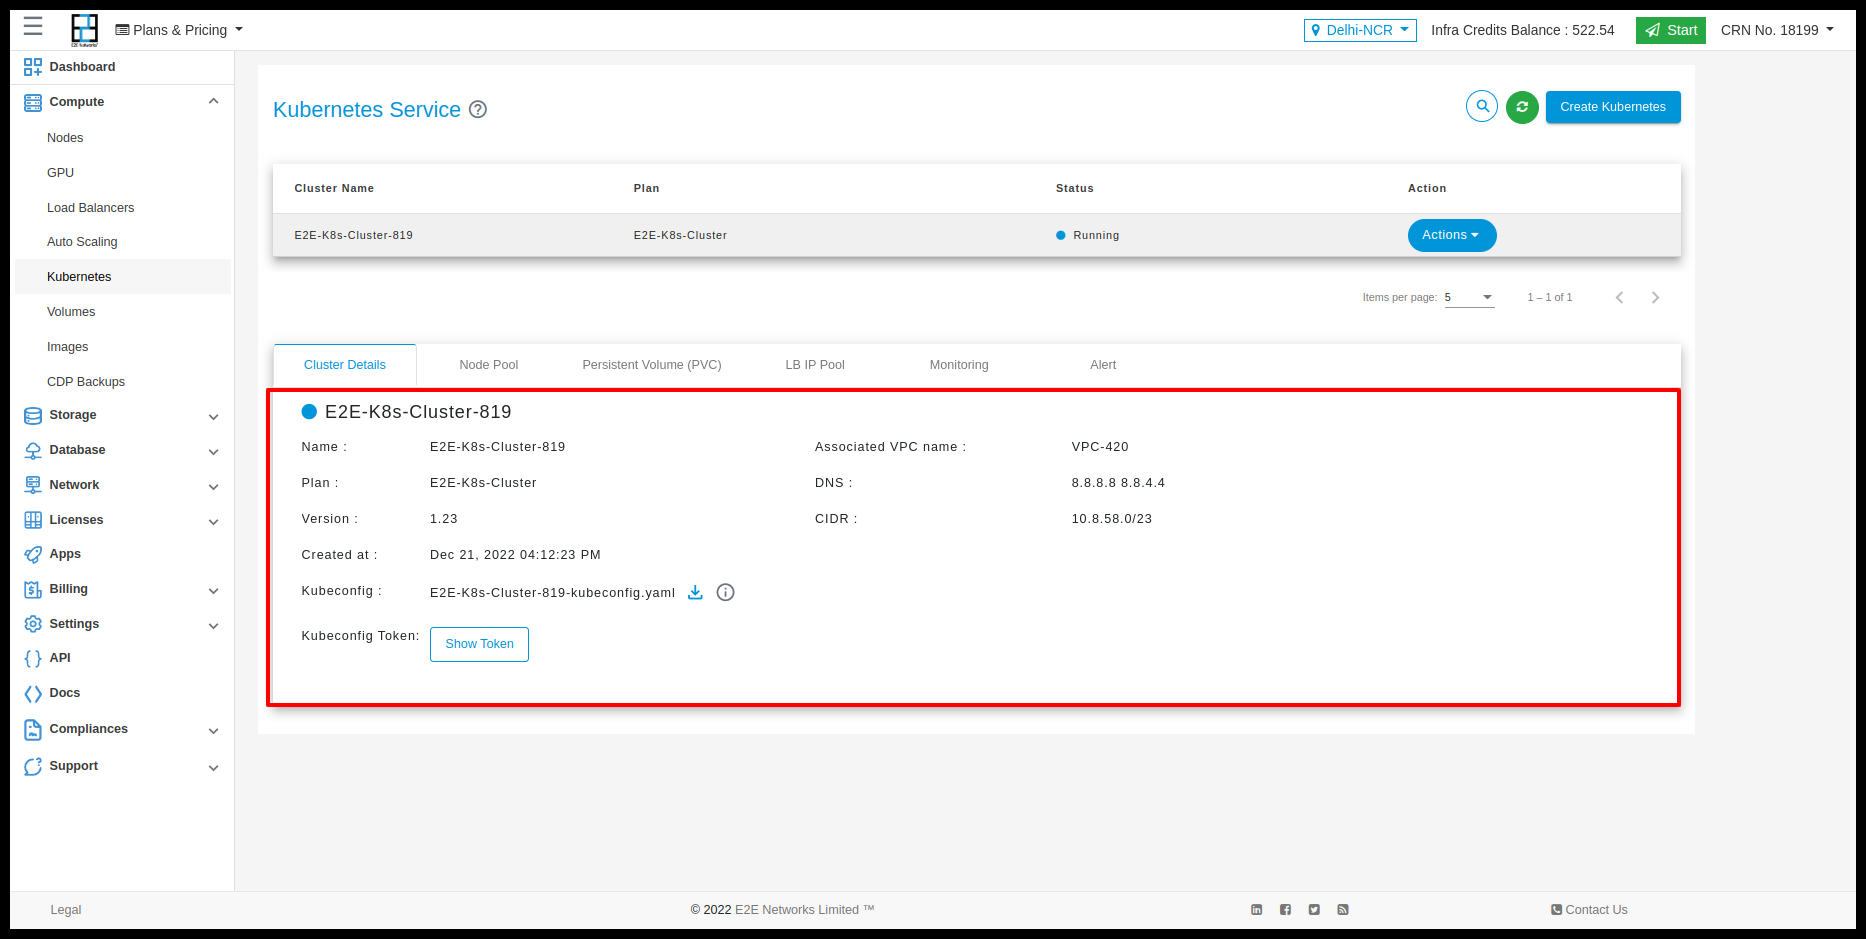The image size is (1866, 939).
Task: Click the search icon near Create Kubernetes
Action: pos(1482,106)
